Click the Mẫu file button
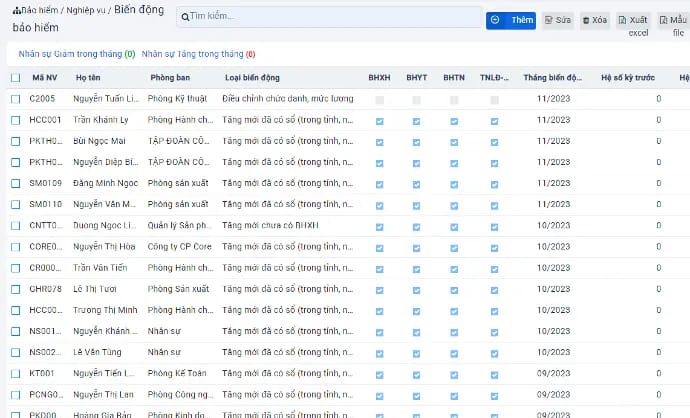Viewport: 690px width, 418px height. [673, 26]
